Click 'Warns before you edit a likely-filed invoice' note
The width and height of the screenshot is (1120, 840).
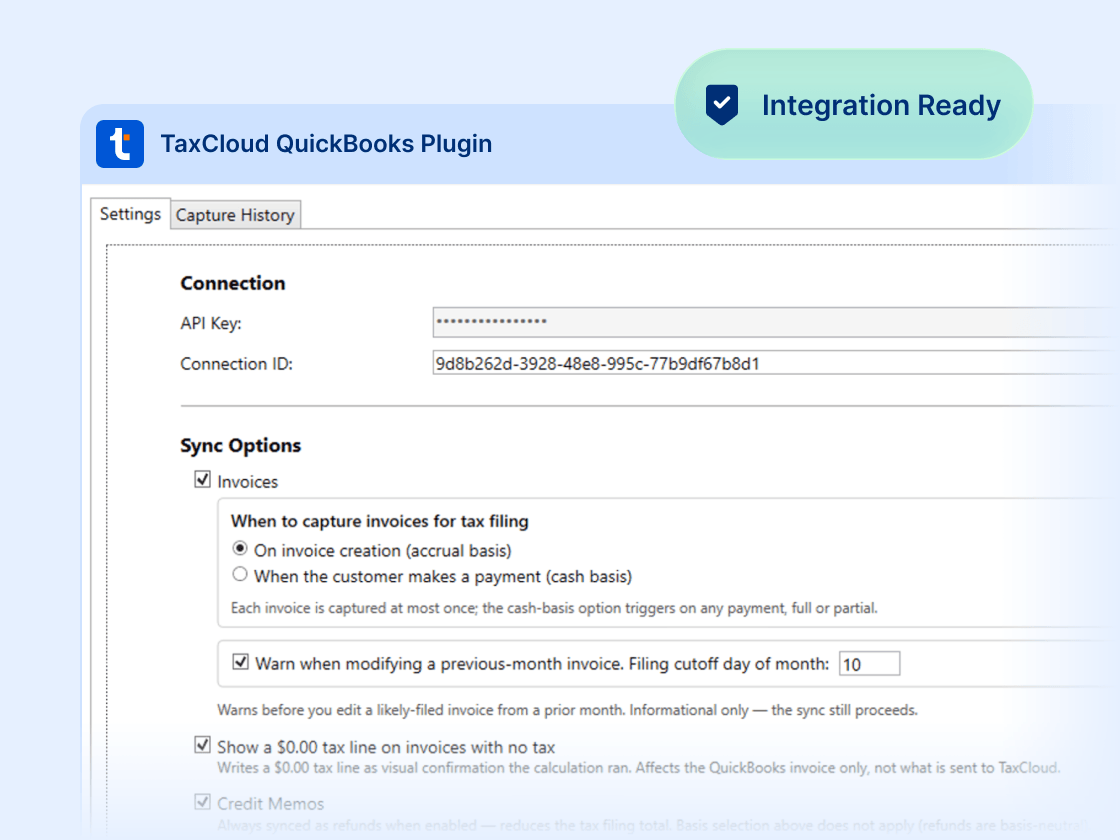pos(567,710)
